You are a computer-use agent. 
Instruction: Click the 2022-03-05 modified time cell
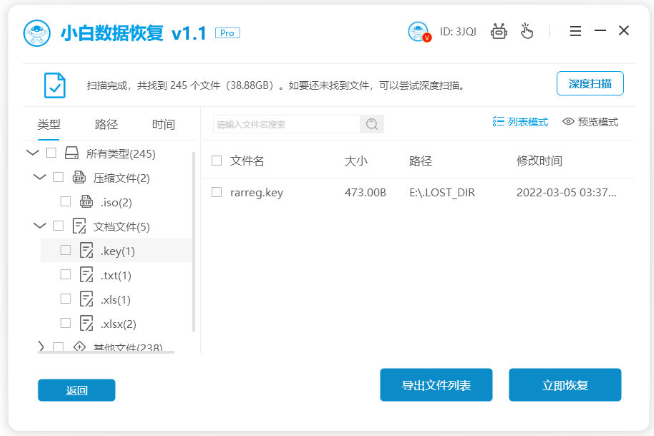tap(566, 192)
